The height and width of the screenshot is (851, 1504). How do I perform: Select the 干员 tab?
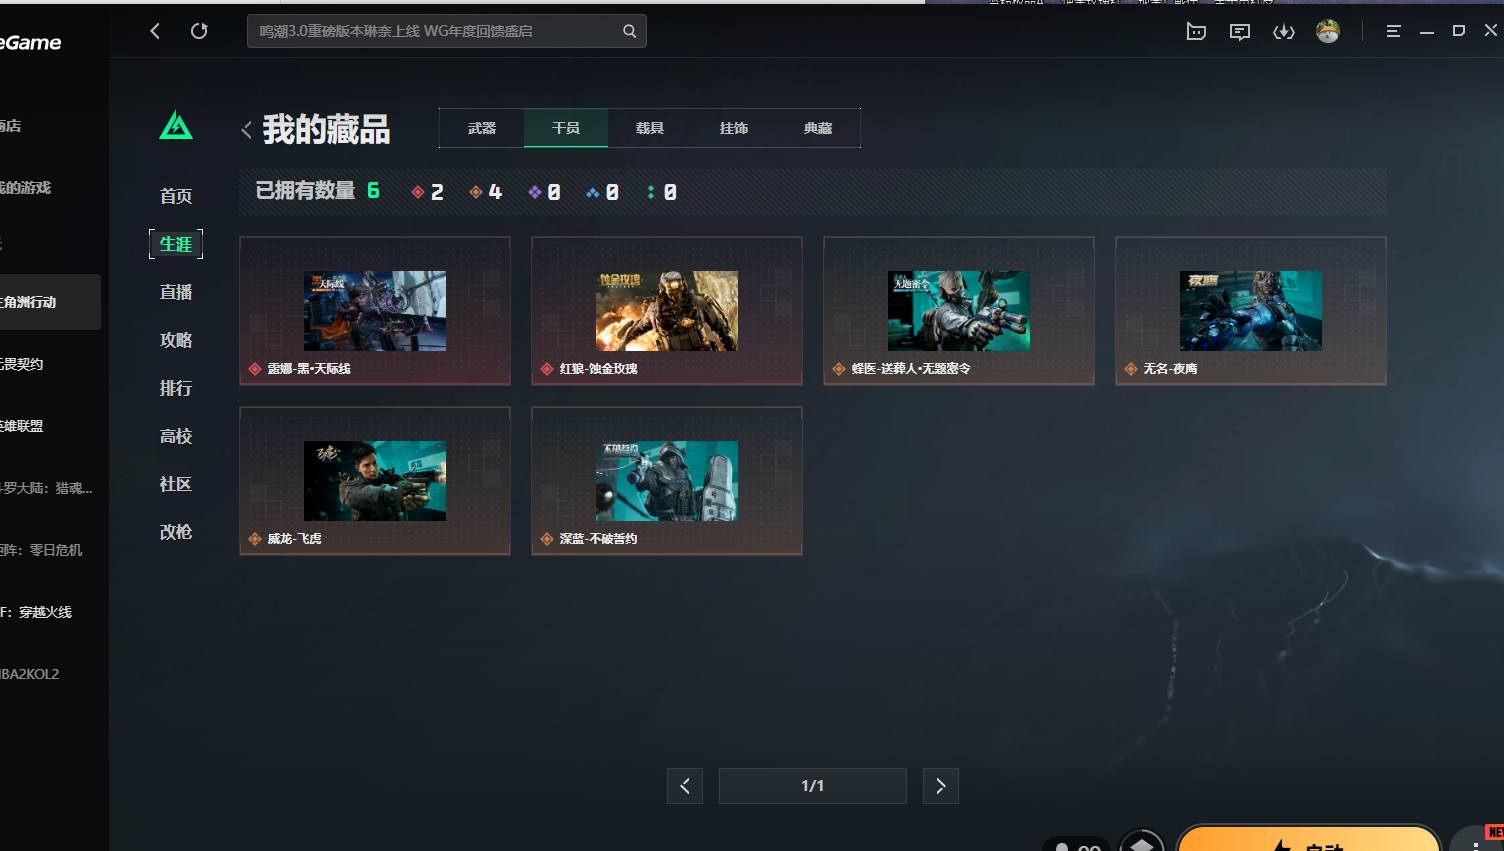[566, 128]
